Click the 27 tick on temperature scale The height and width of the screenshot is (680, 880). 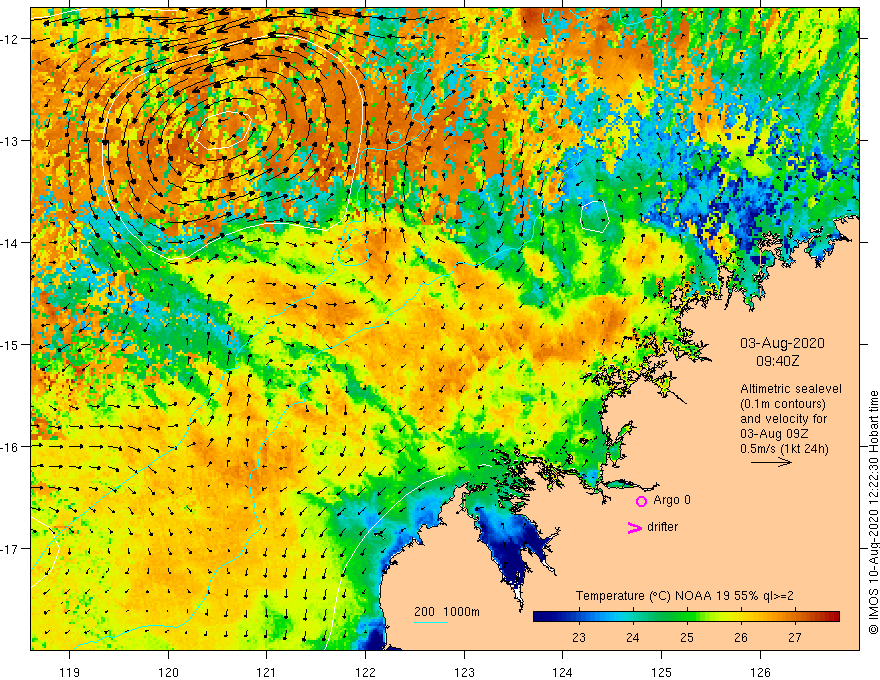pos(795,638)
